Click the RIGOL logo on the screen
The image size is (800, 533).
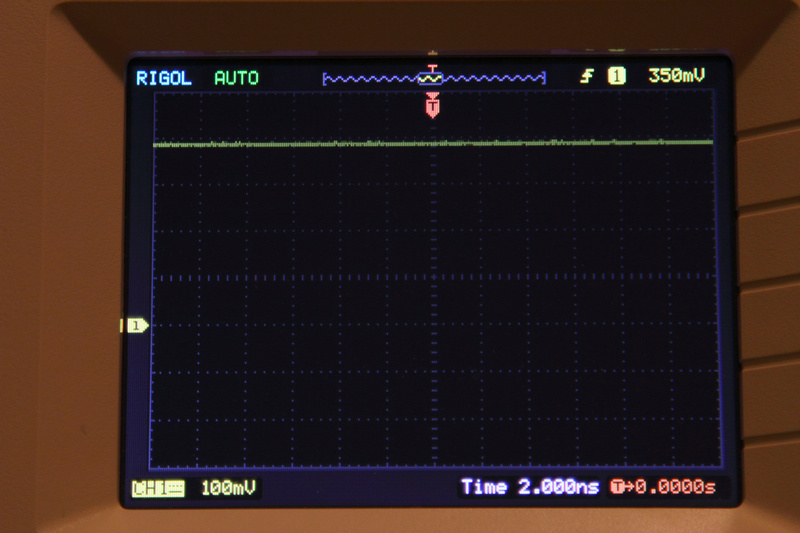(163, 78)
